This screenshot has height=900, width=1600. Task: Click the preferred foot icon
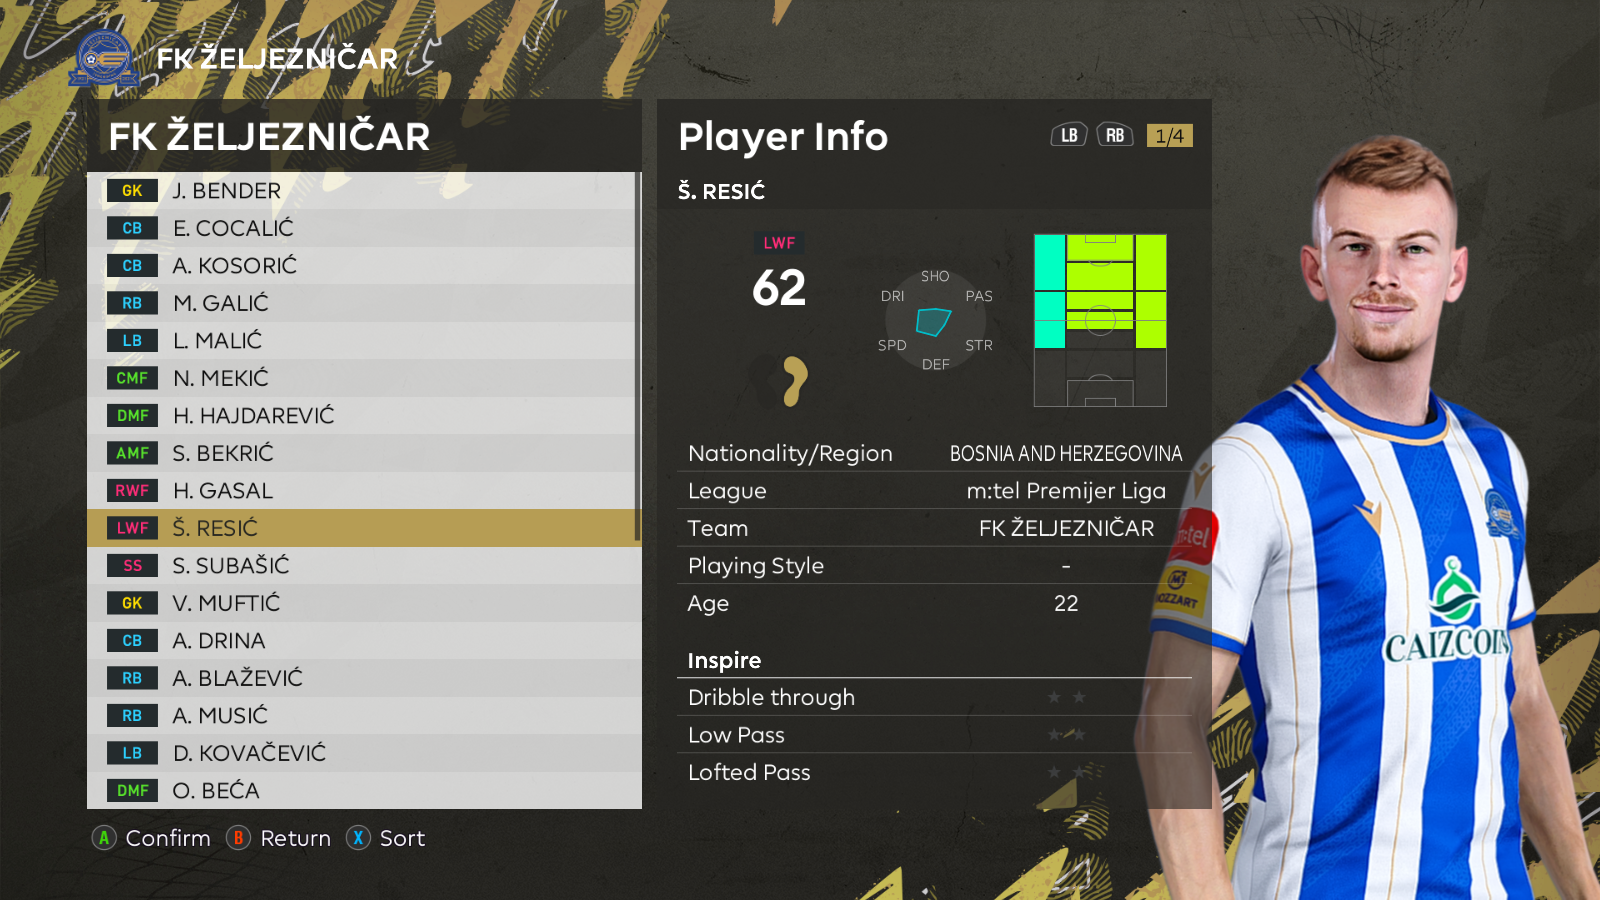pos(794,381)
